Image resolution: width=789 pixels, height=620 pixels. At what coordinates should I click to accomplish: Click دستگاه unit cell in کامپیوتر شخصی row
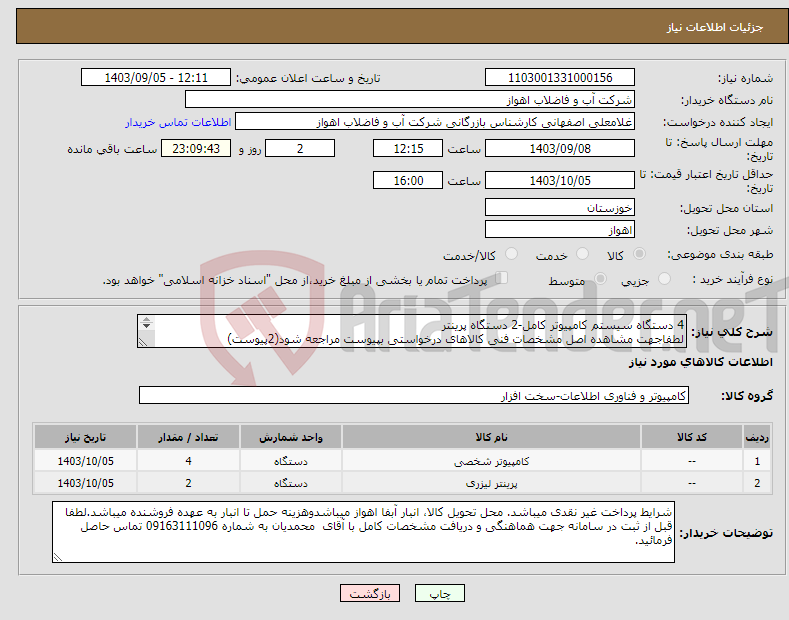coord(291,461)
